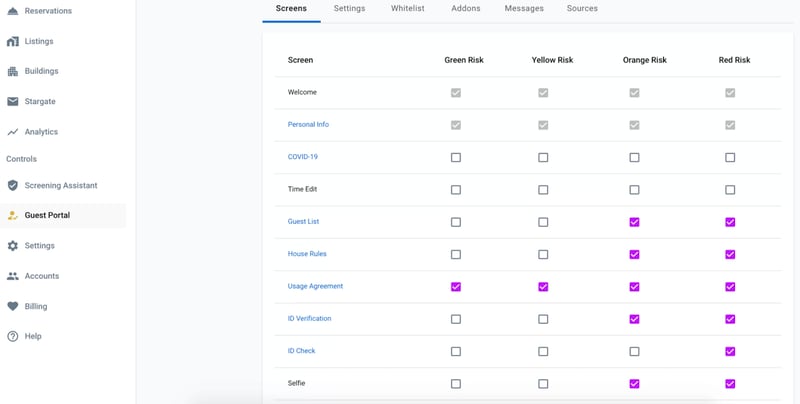
Task: Open Help question mark icon
Action: 13,336
